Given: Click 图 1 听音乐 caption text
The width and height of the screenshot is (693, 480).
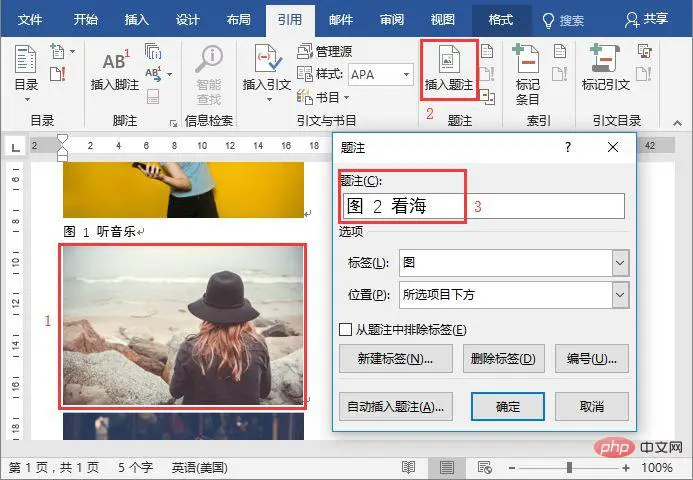Looking at the screenshot, I should [x=99, y=231].
